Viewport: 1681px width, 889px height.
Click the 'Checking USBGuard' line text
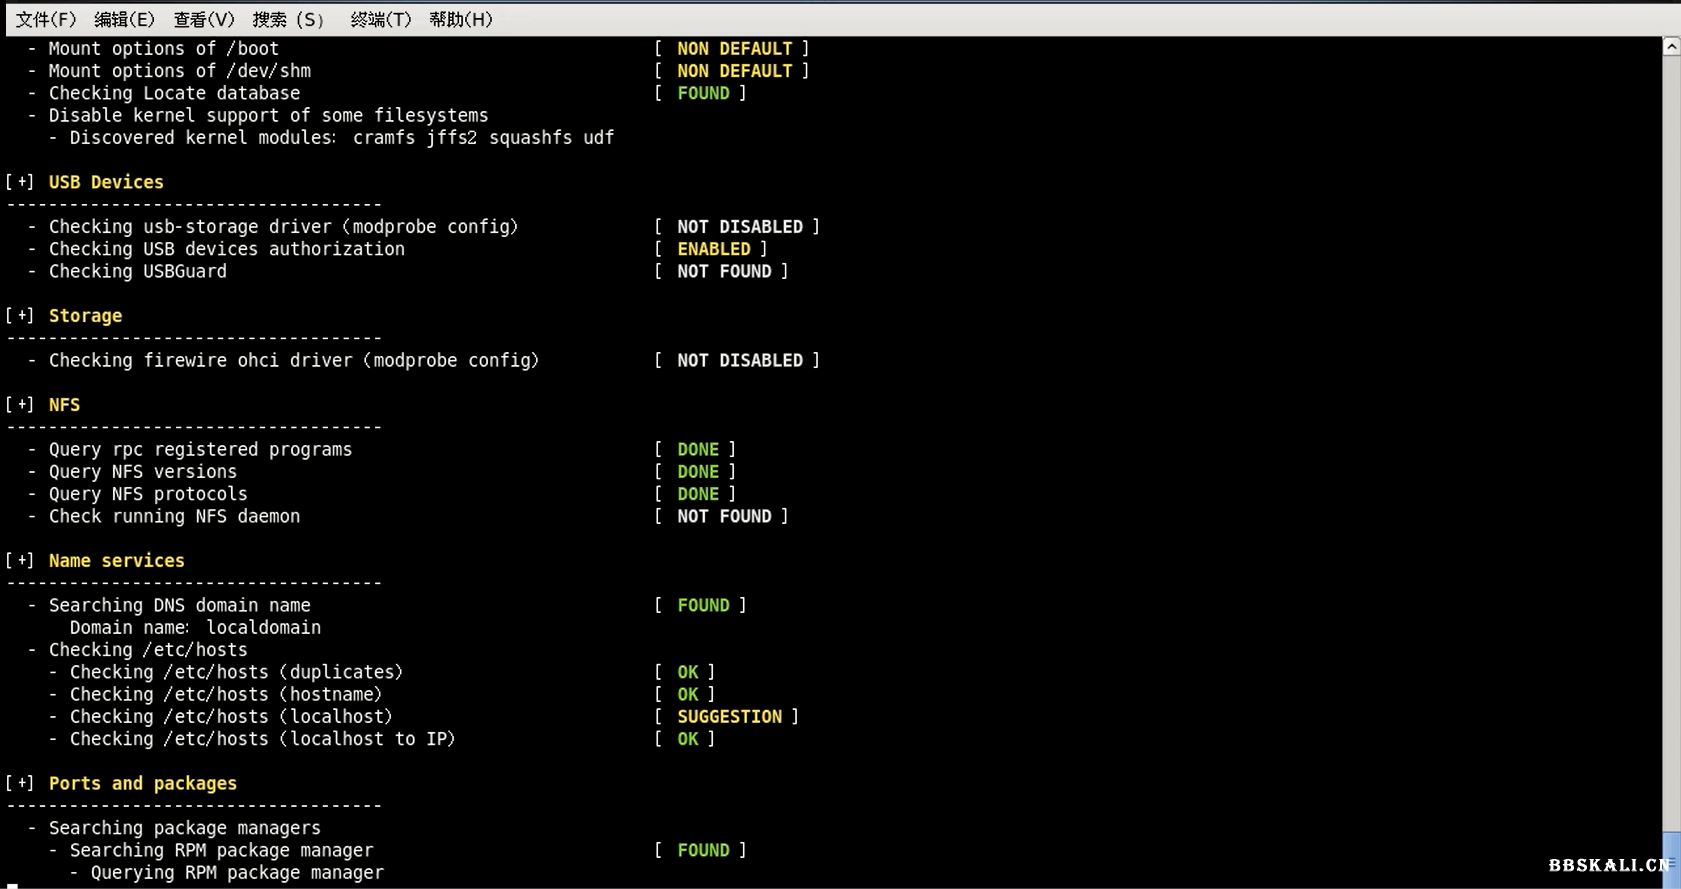(138, 272)
